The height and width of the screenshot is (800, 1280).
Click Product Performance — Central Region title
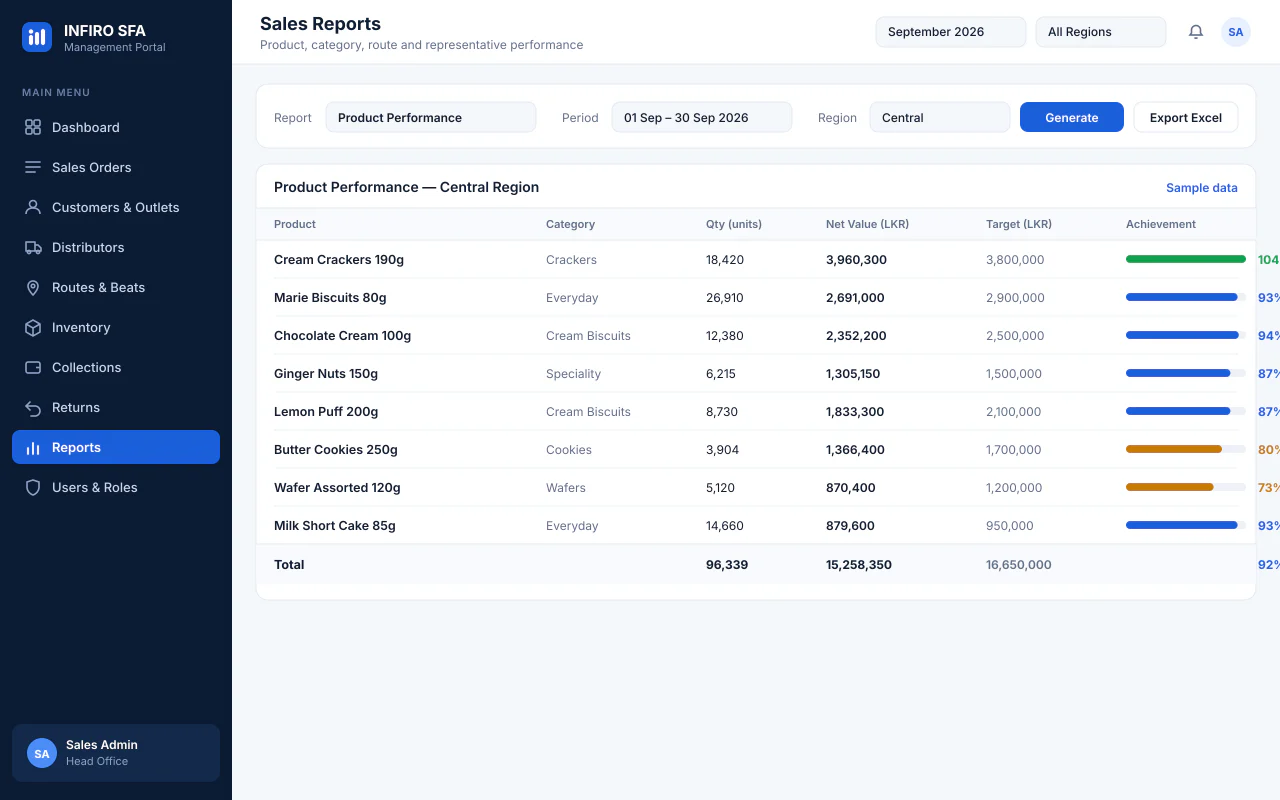tap(406, 187)
